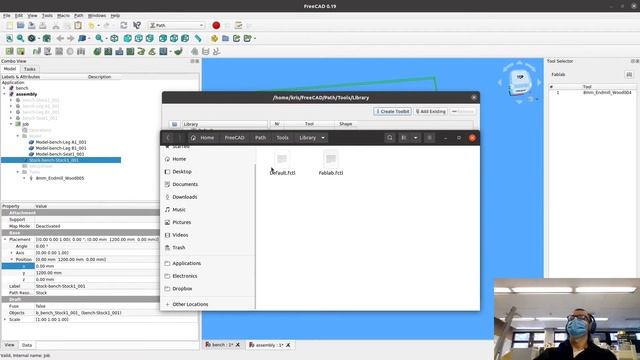
Task: Click the Label value Stock-bench-Stock1_001 field
Action: tap(97, 287)
